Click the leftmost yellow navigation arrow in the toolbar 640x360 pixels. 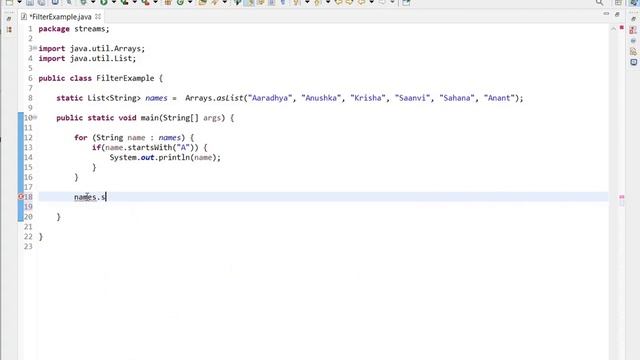pos(338,2)
